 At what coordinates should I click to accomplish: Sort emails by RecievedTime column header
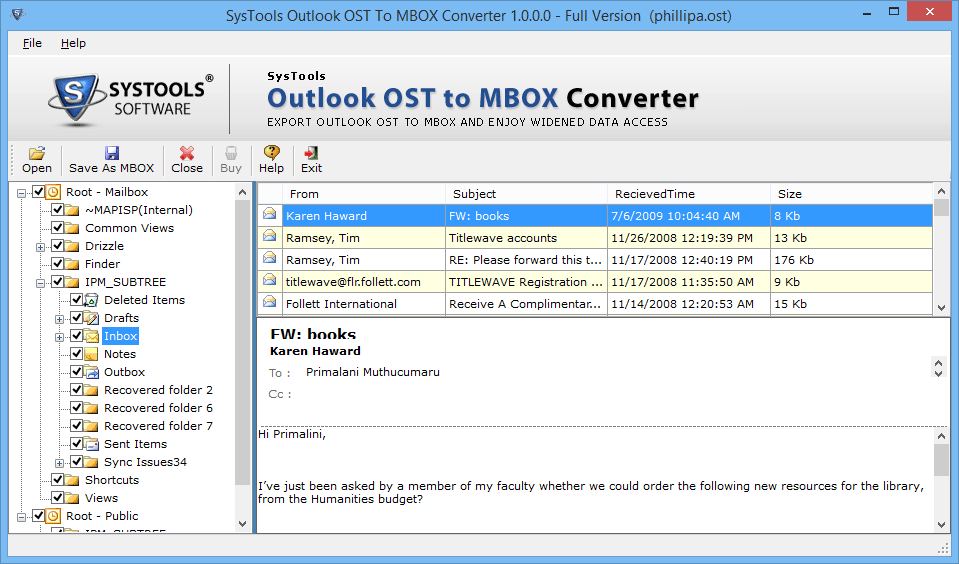(688, 194)
